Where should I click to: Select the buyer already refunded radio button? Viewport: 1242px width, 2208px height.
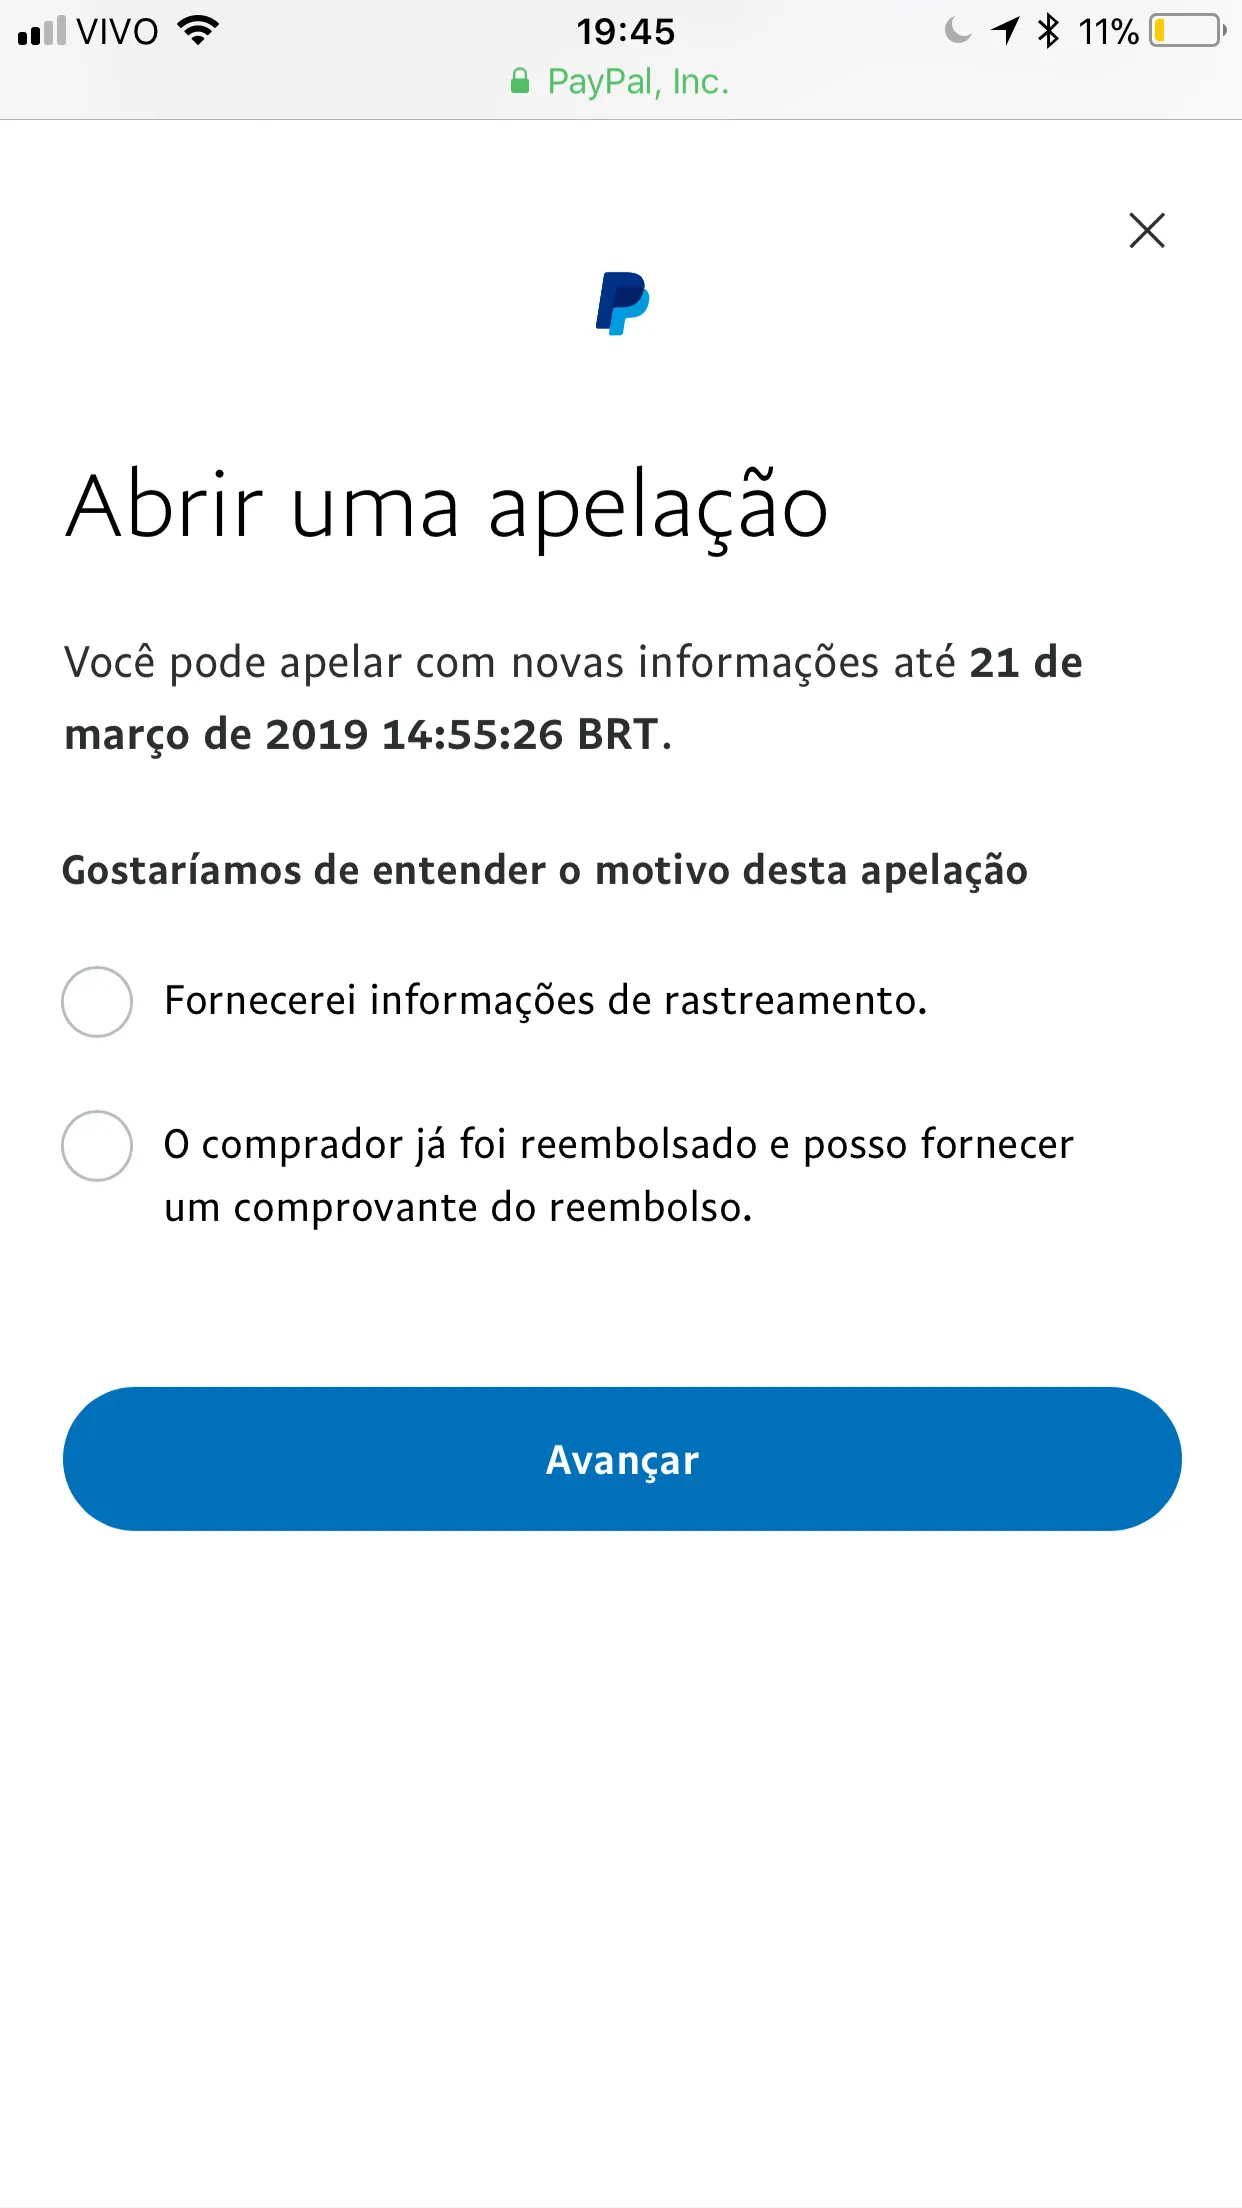[97, 1145]
